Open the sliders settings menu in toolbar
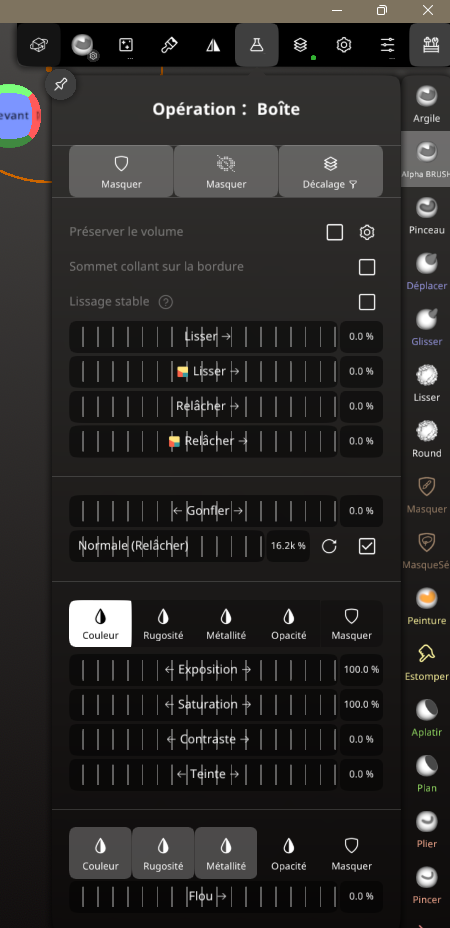 [388, 45]
